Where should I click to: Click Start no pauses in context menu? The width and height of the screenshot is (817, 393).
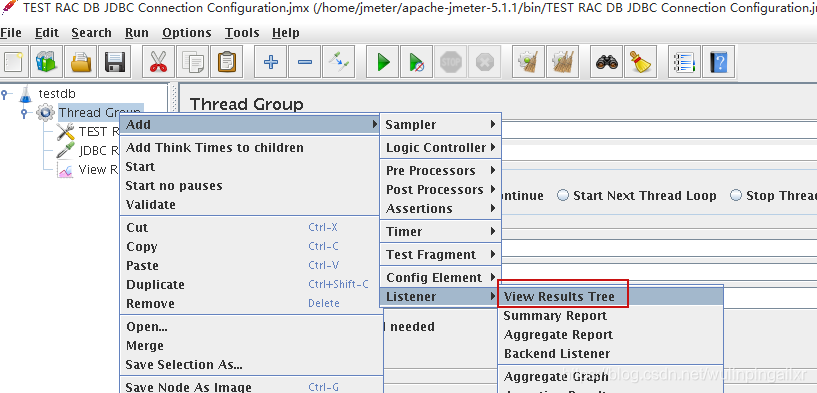click(x=250, y=186)
